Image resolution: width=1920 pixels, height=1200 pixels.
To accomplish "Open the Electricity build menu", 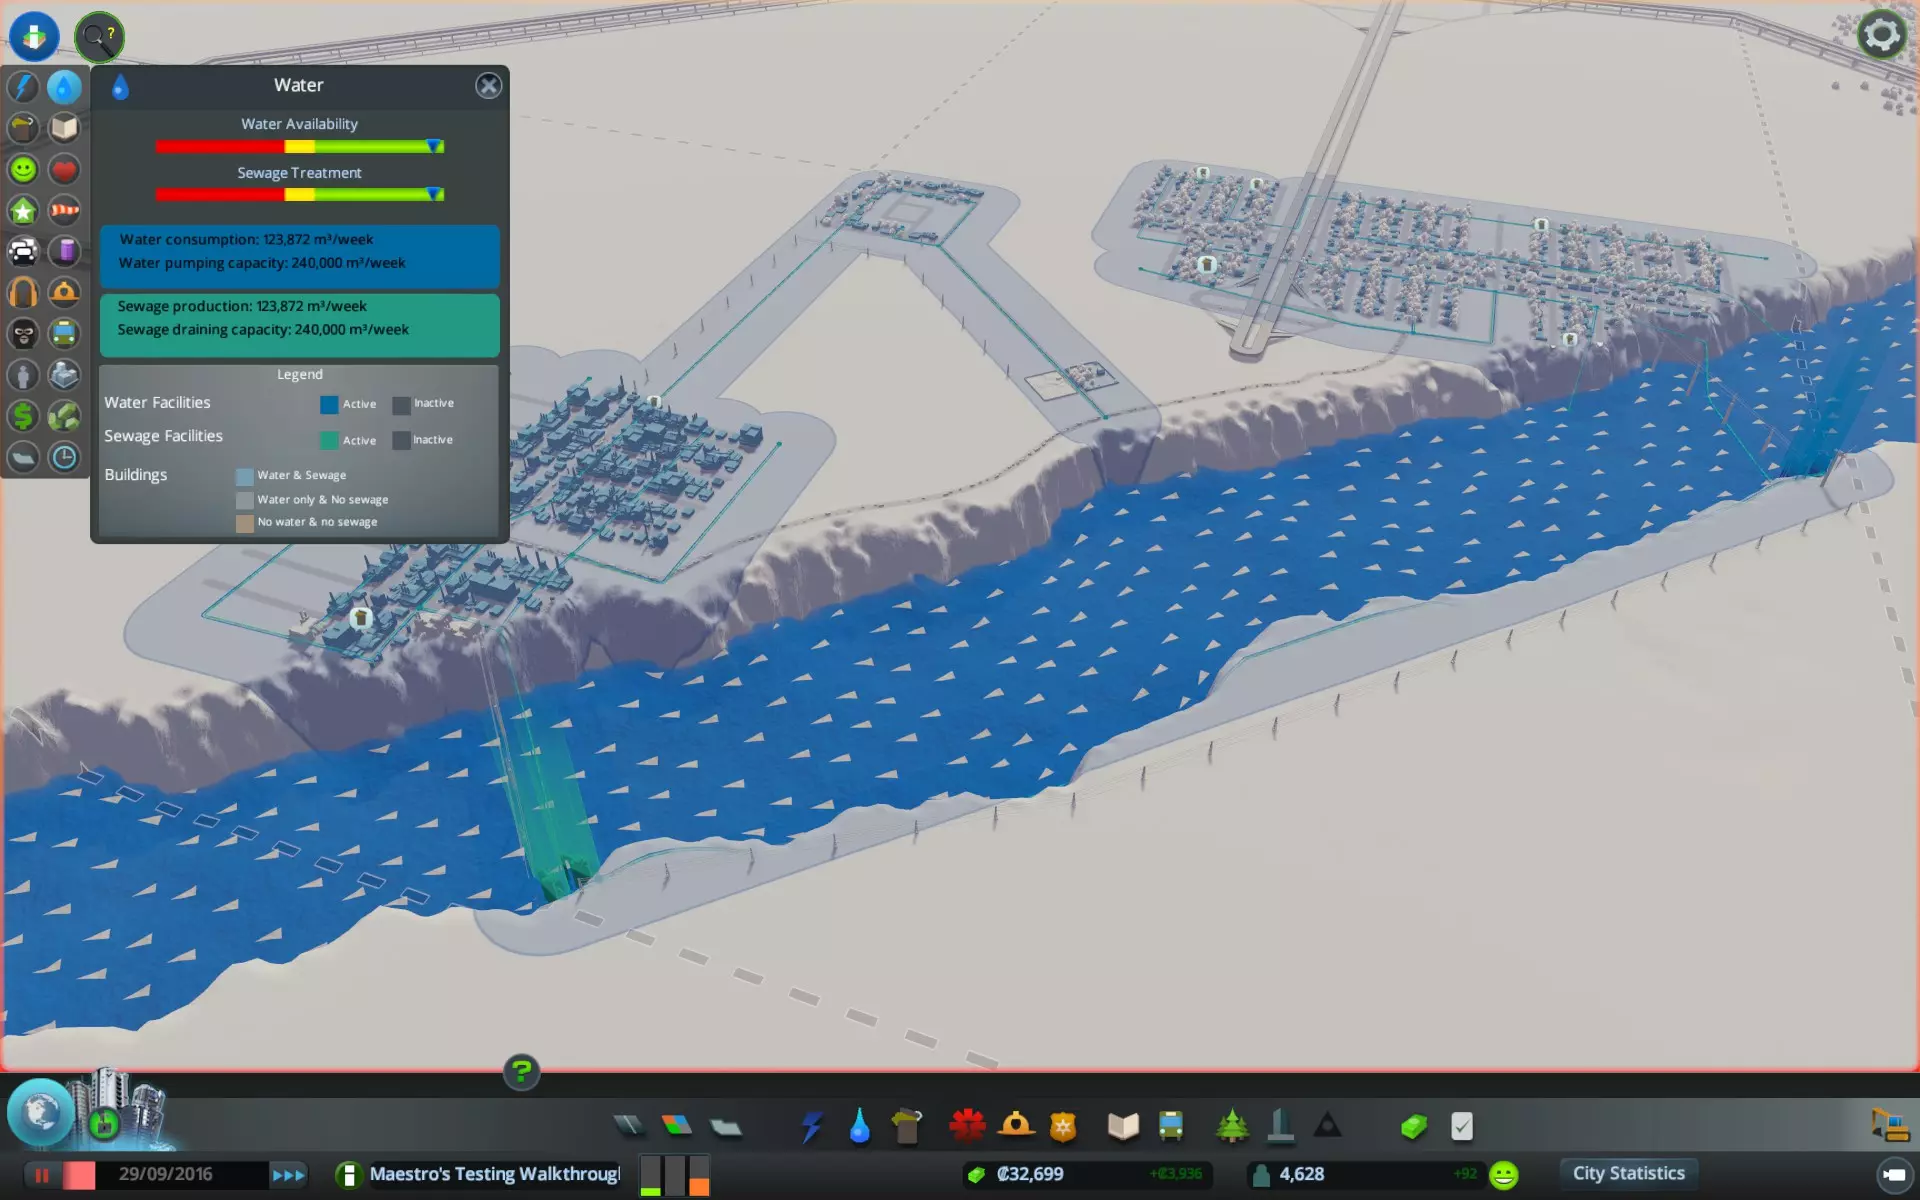I will 811,1126.
